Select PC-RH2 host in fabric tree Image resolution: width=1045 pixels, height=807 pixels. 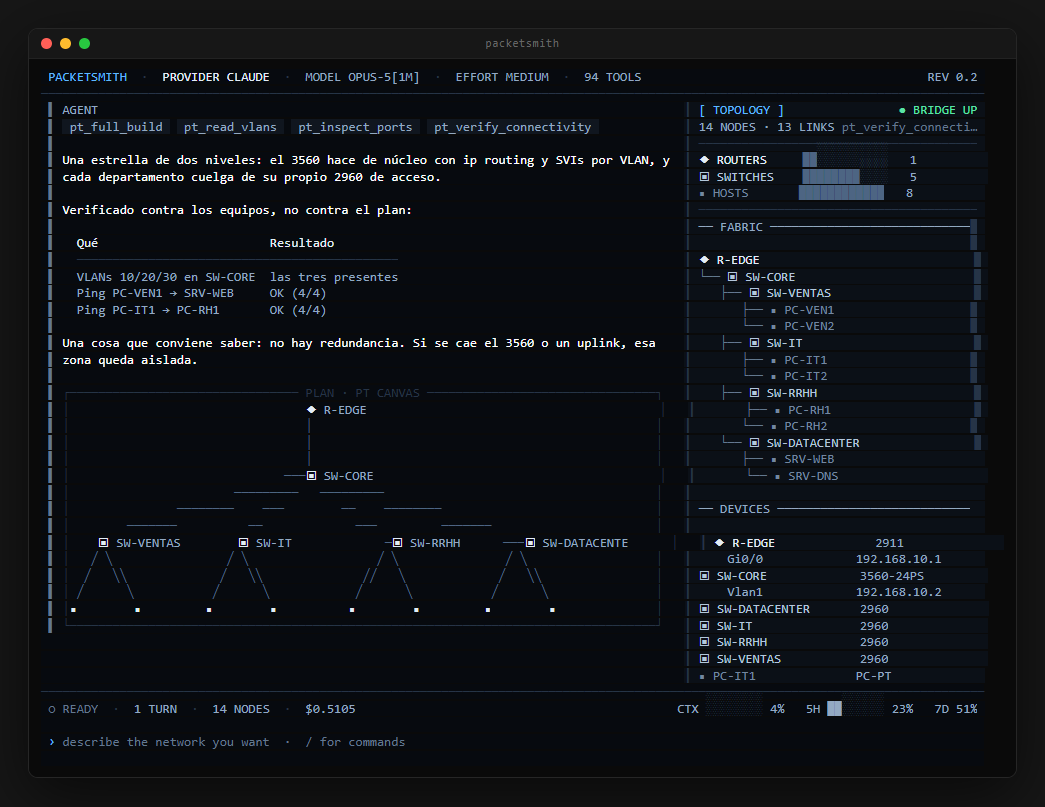click(806, 426)
